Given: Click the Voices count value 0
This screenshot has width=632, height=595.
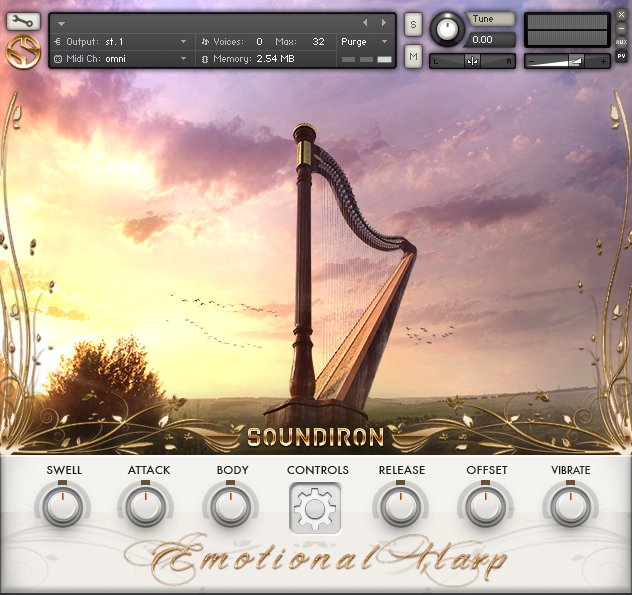Looking at the screenshot, I should pyautogui.click(x=259, y=42).
